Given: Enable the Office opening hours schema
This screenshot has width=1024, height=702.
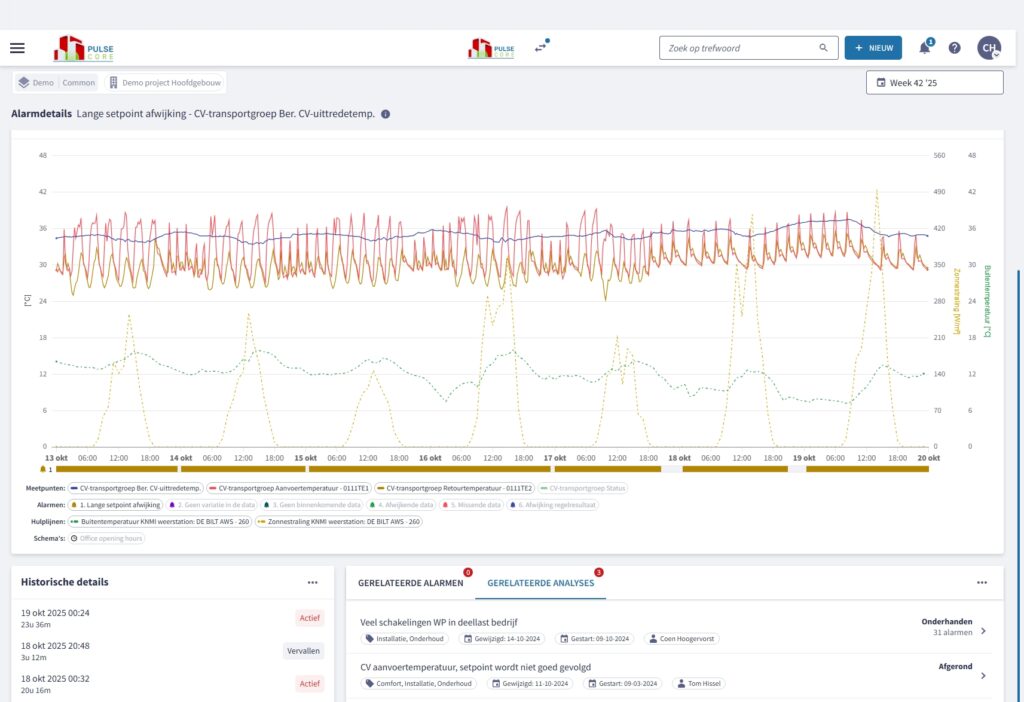Looking at the screenshot, I should pos(106,538).
